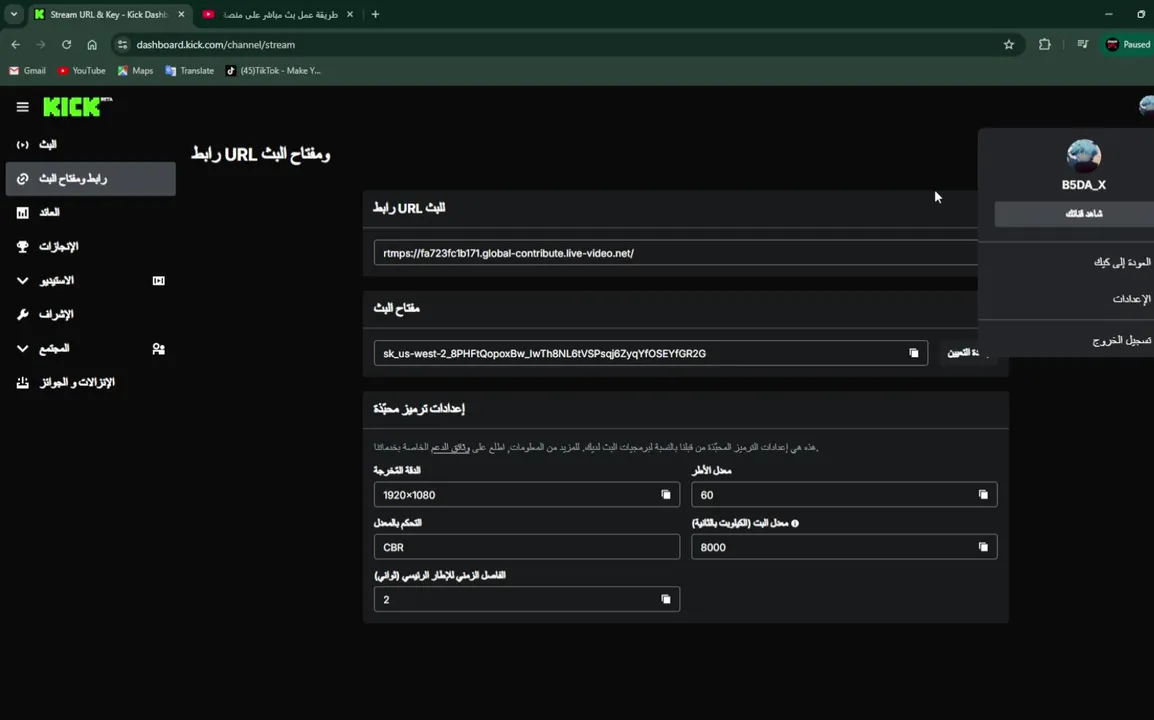The width and height of the screenshot is (1154, 720).
Task: Copy the 8000 bitrate value
Action: point(983,547)
